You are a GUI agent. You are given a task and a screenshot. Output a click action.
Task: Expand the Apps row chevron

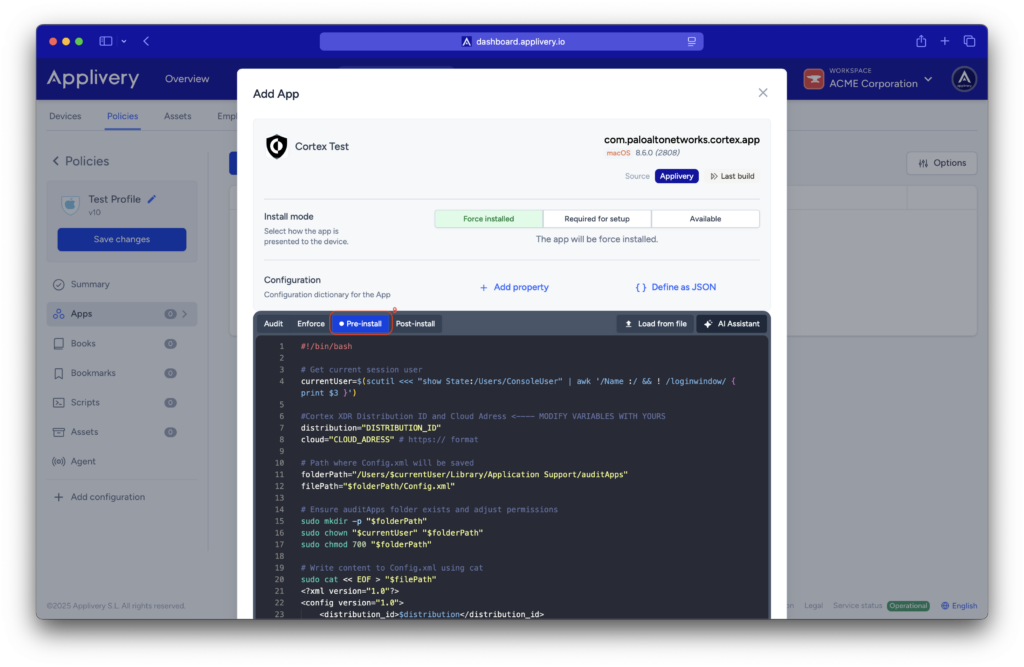click(x=185, y=314)
